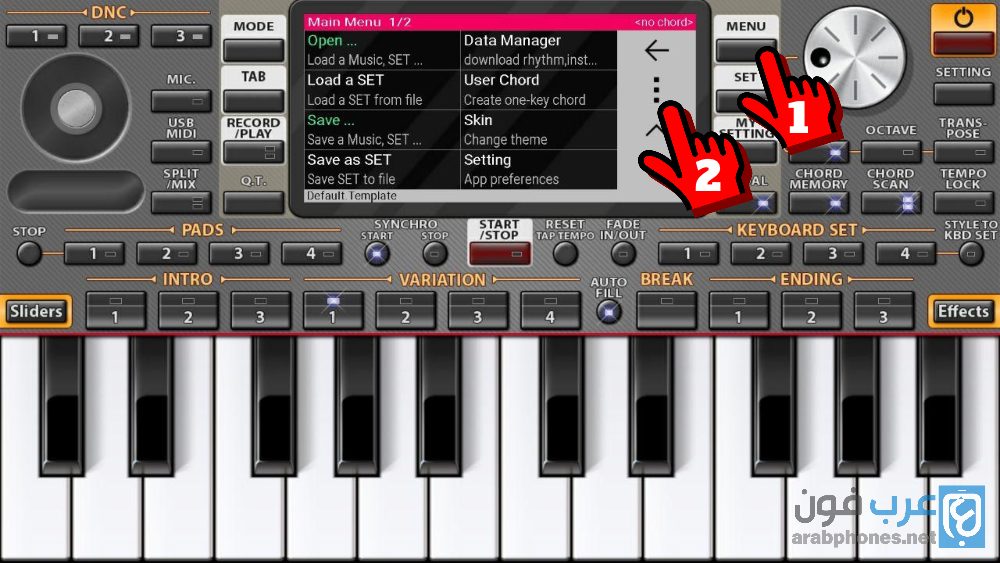
Task: Tap the ribbon touch strip under the joystick
Action: click(76, 191)
